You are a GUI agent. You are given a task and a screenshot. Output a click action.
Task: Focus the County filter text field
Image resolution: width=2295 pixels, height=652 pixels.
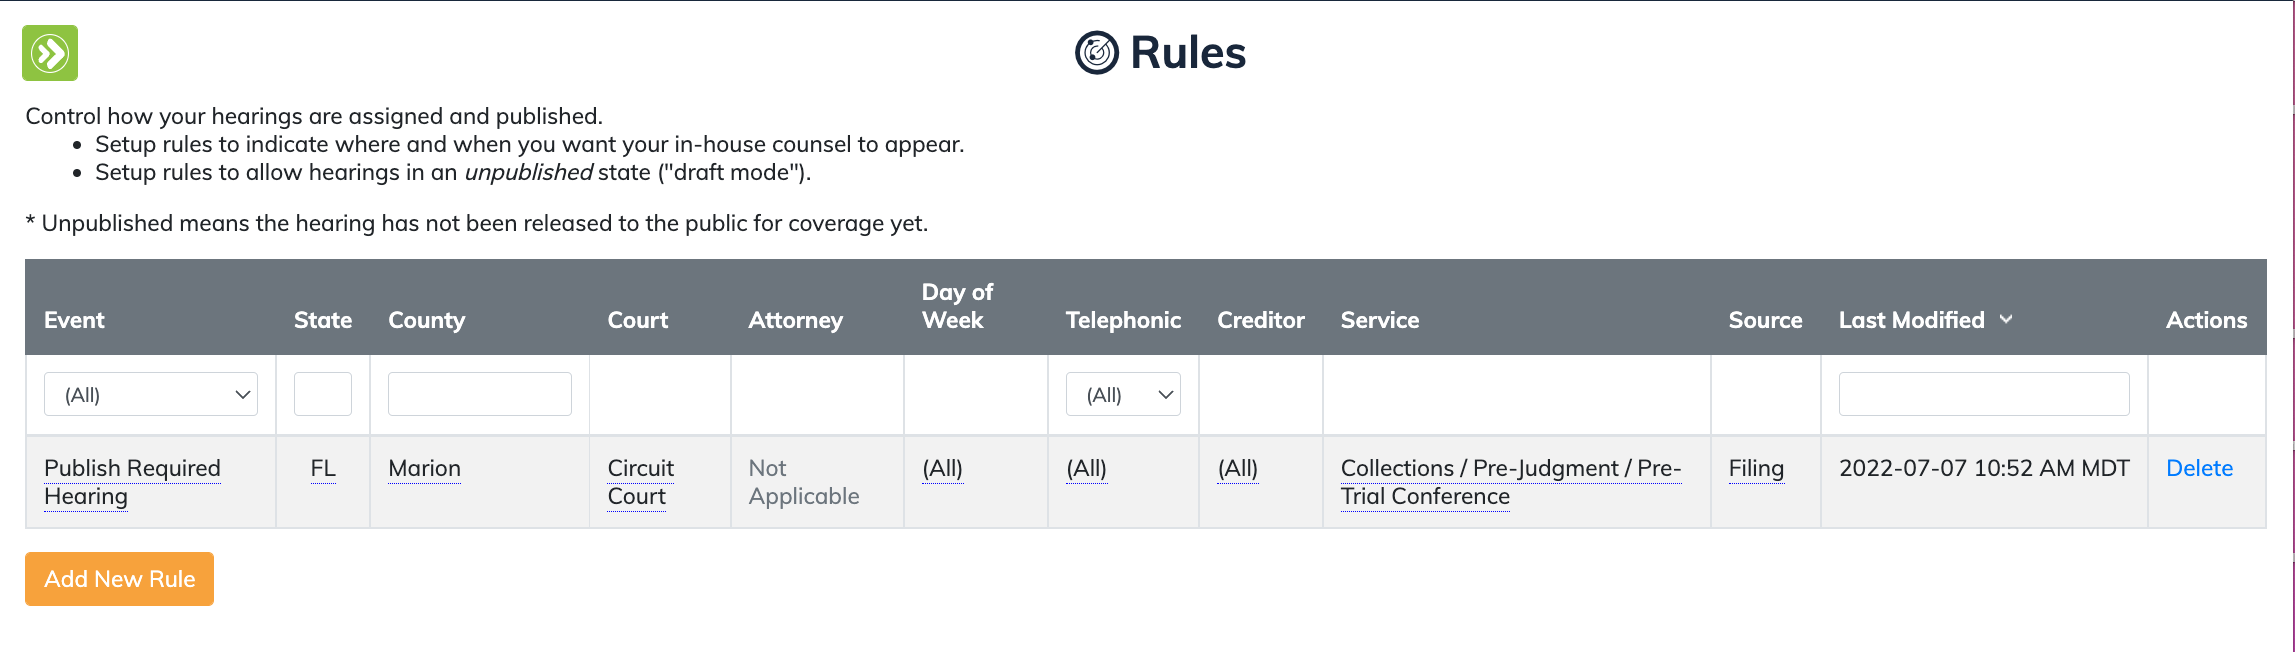[x=479, y=394]
